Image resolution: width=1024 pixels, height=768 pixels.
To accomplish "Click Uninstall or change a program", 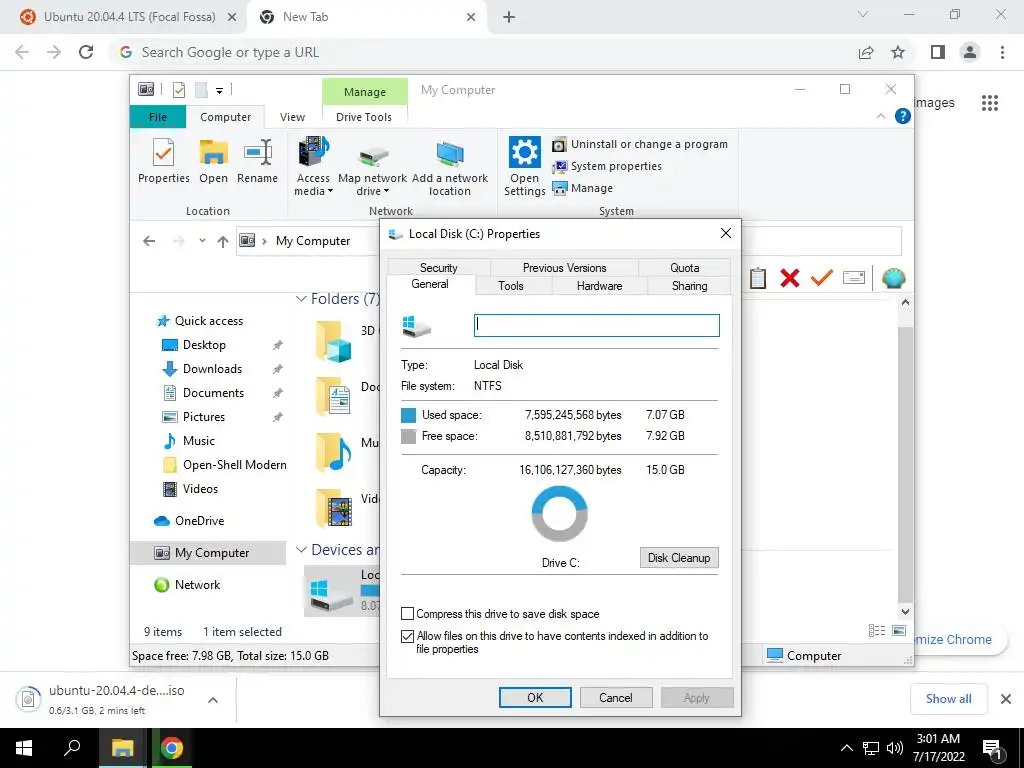I will [640, 144].
